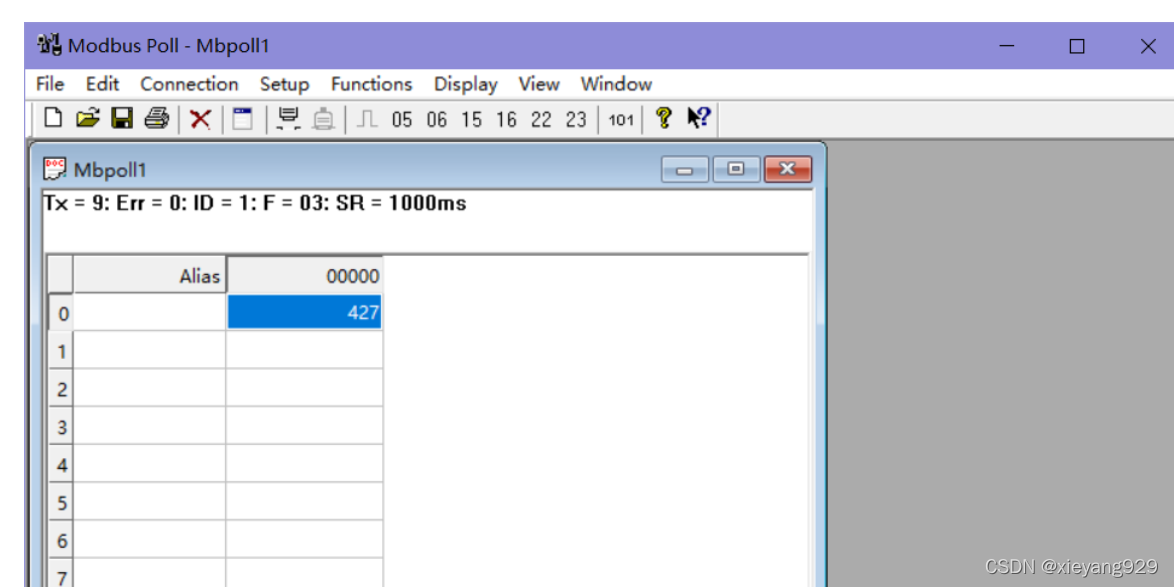Click the 00000 column header
1174x587 pixels.
(x=305, y=276)
